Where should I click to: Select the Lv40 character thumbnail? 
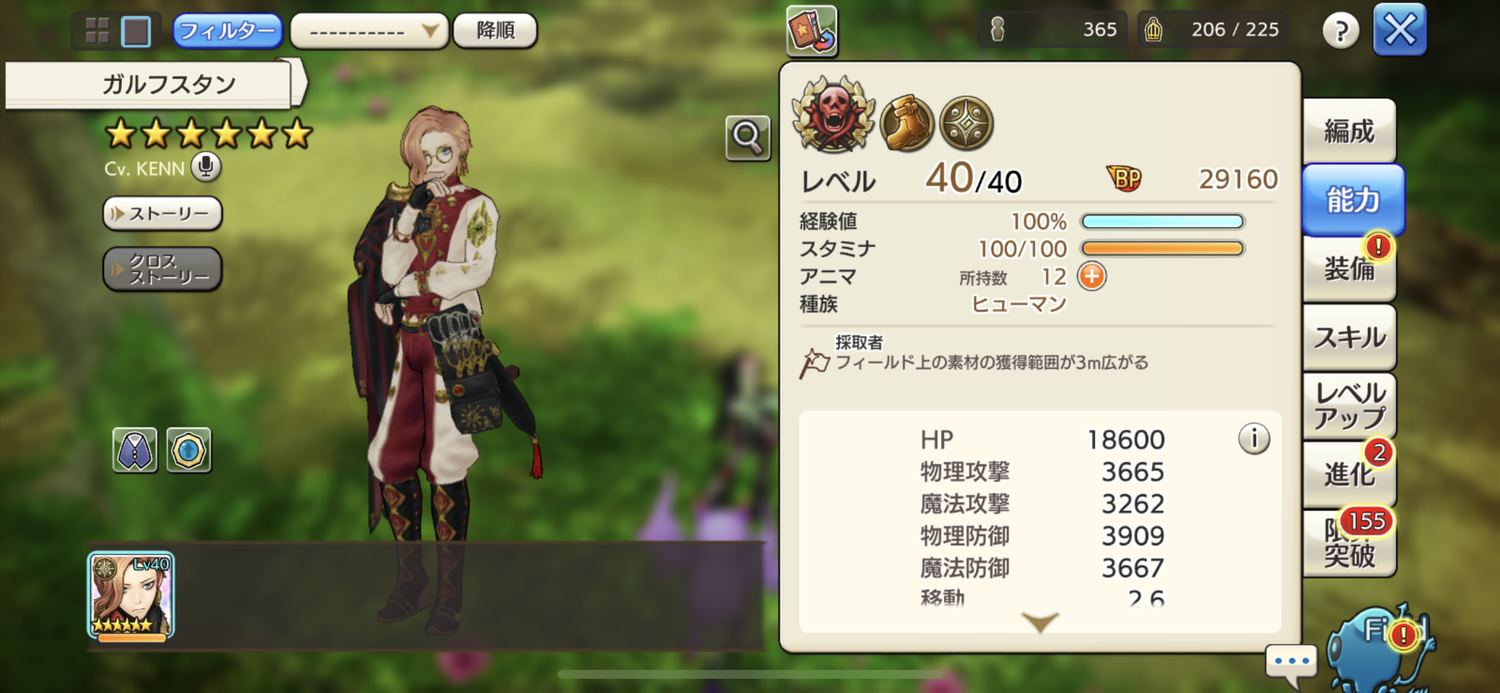point(131,596)
